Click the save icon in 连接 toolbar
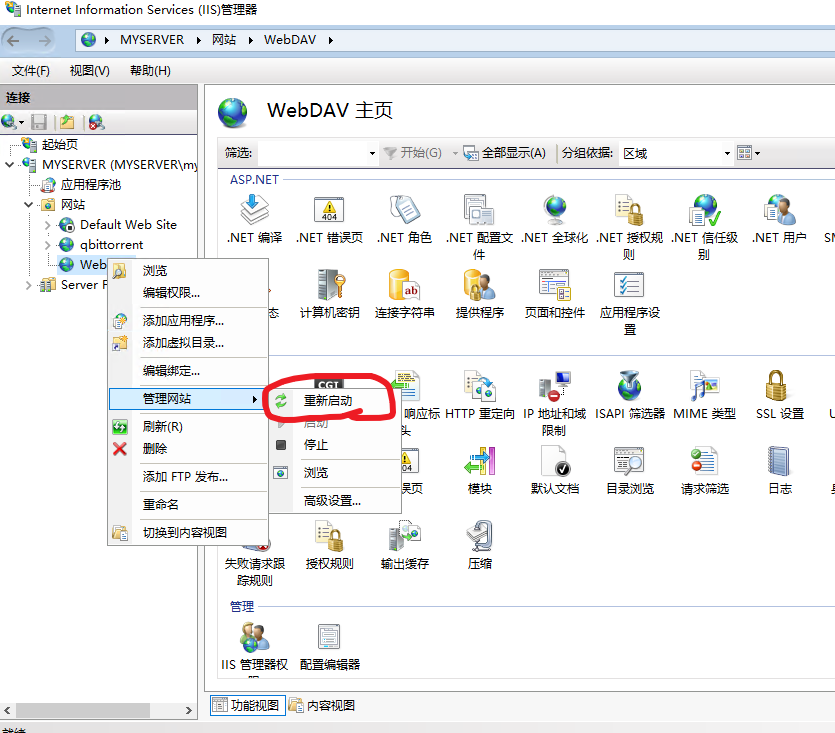This screenshot has height=733, width=835. (39, 123)
